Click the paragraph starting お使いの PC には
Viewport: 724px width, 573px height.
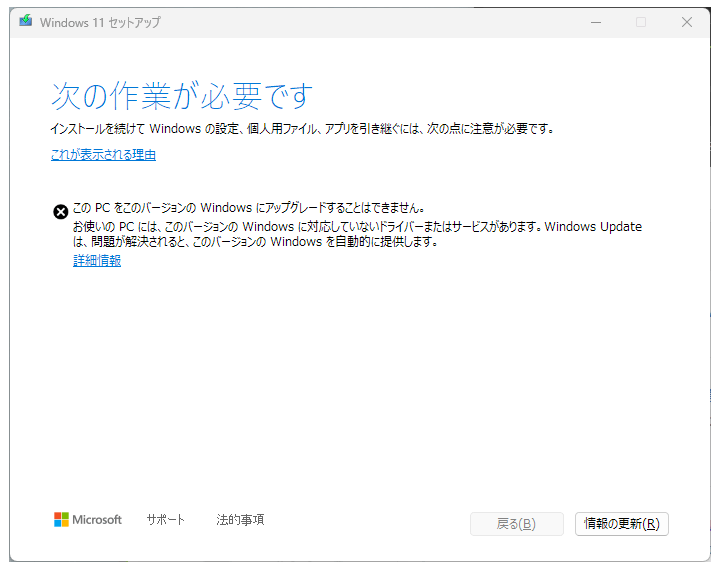[x=357, y=234]
